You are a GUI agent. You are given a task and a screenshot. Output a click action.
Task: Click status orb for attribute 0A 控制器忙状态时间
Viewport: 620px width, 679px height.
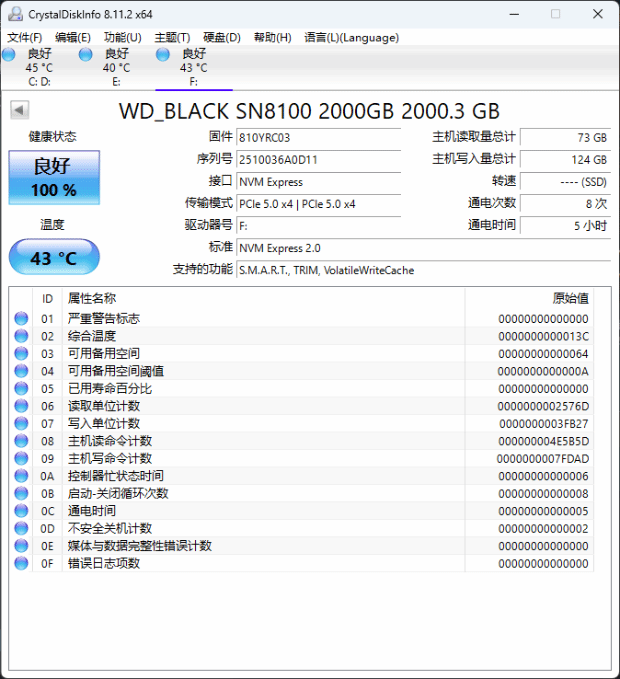point(21,475)
